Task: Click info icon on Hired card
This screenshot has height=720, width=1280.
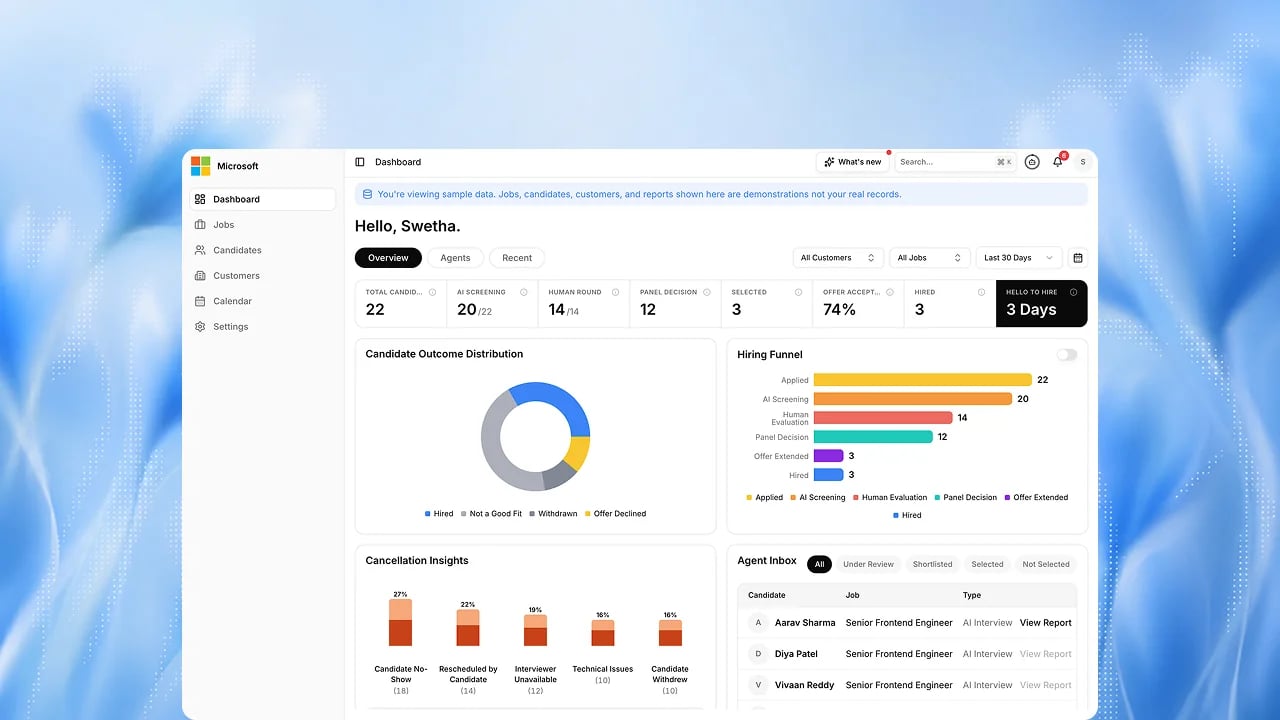Action: (981, 292)
